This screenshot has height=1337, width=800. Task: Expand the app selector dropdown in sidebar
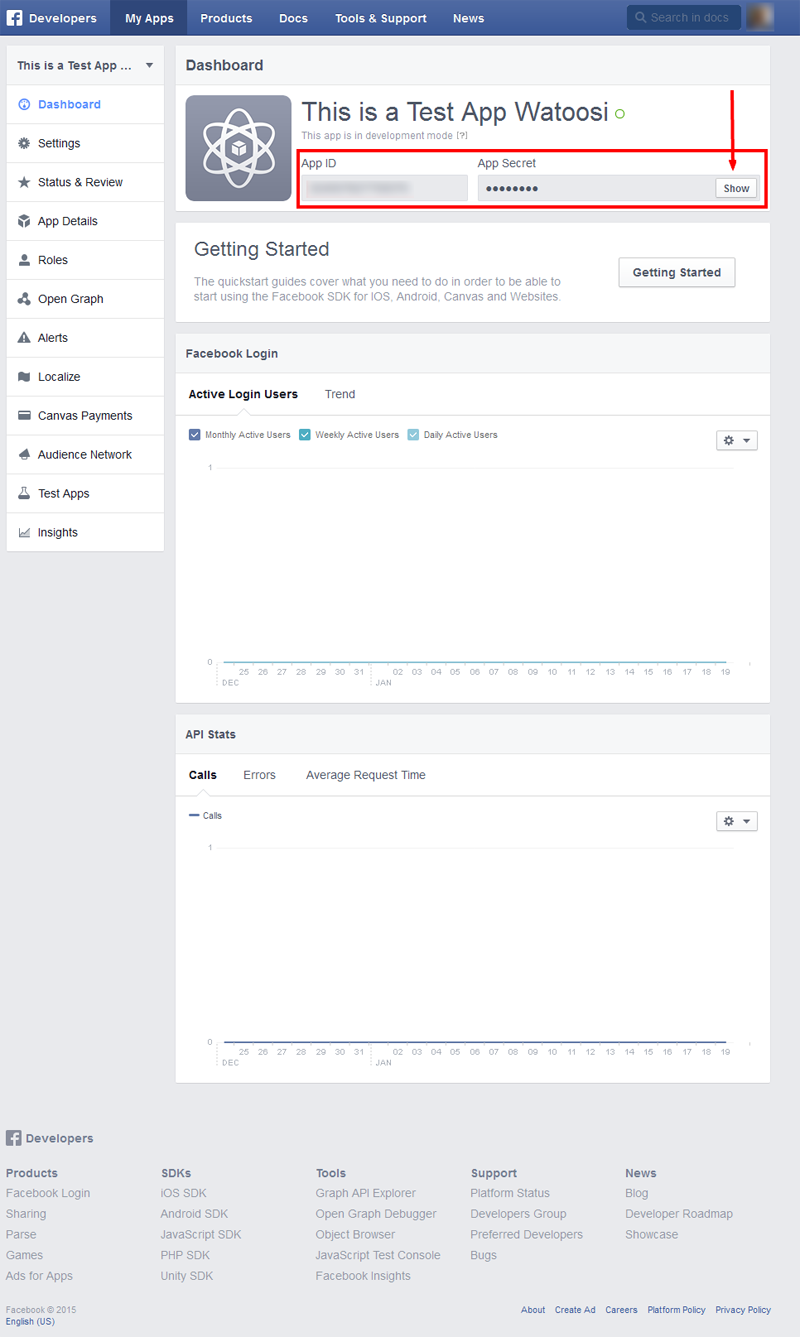tap(149, 66)
